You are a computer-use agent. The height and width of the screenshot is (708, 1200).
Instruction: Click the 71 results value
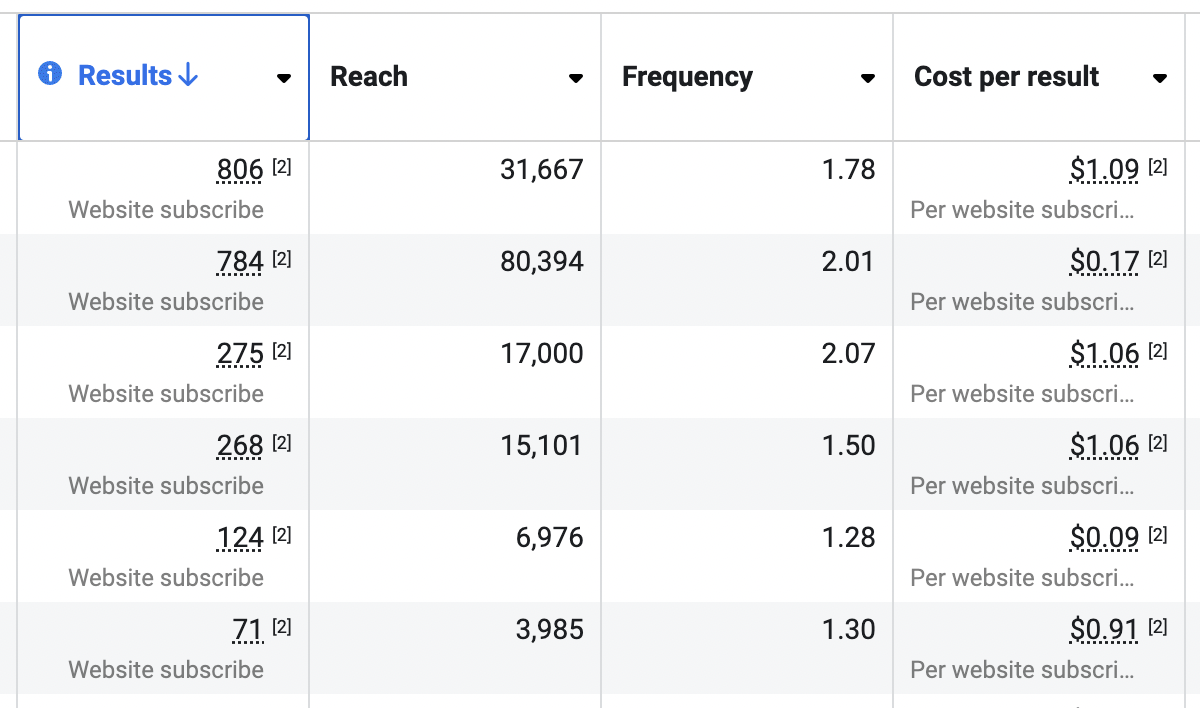pyautogui.click(x=246, y=631)
